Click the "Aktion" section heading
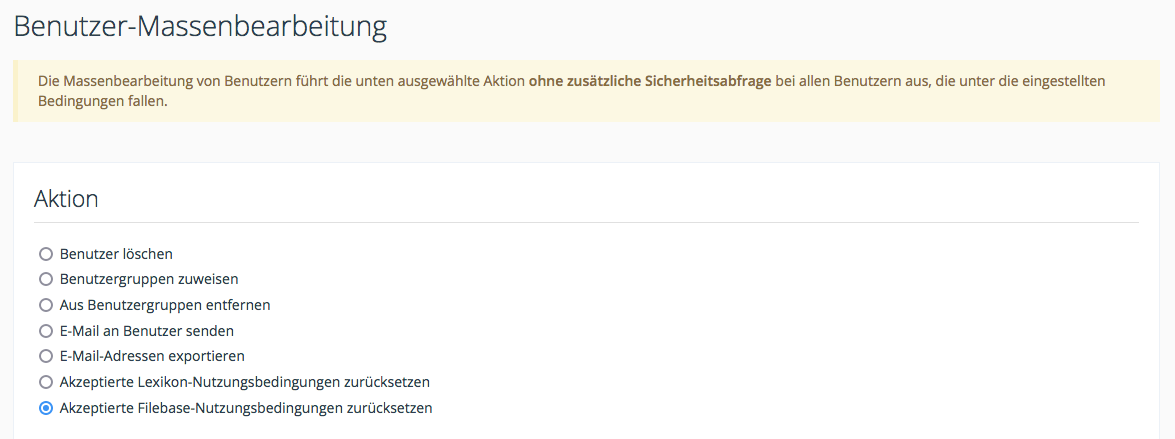Image resolution: width=1175 pixels, height=439 pixels. pyautogui.click(x=66, y=198)
